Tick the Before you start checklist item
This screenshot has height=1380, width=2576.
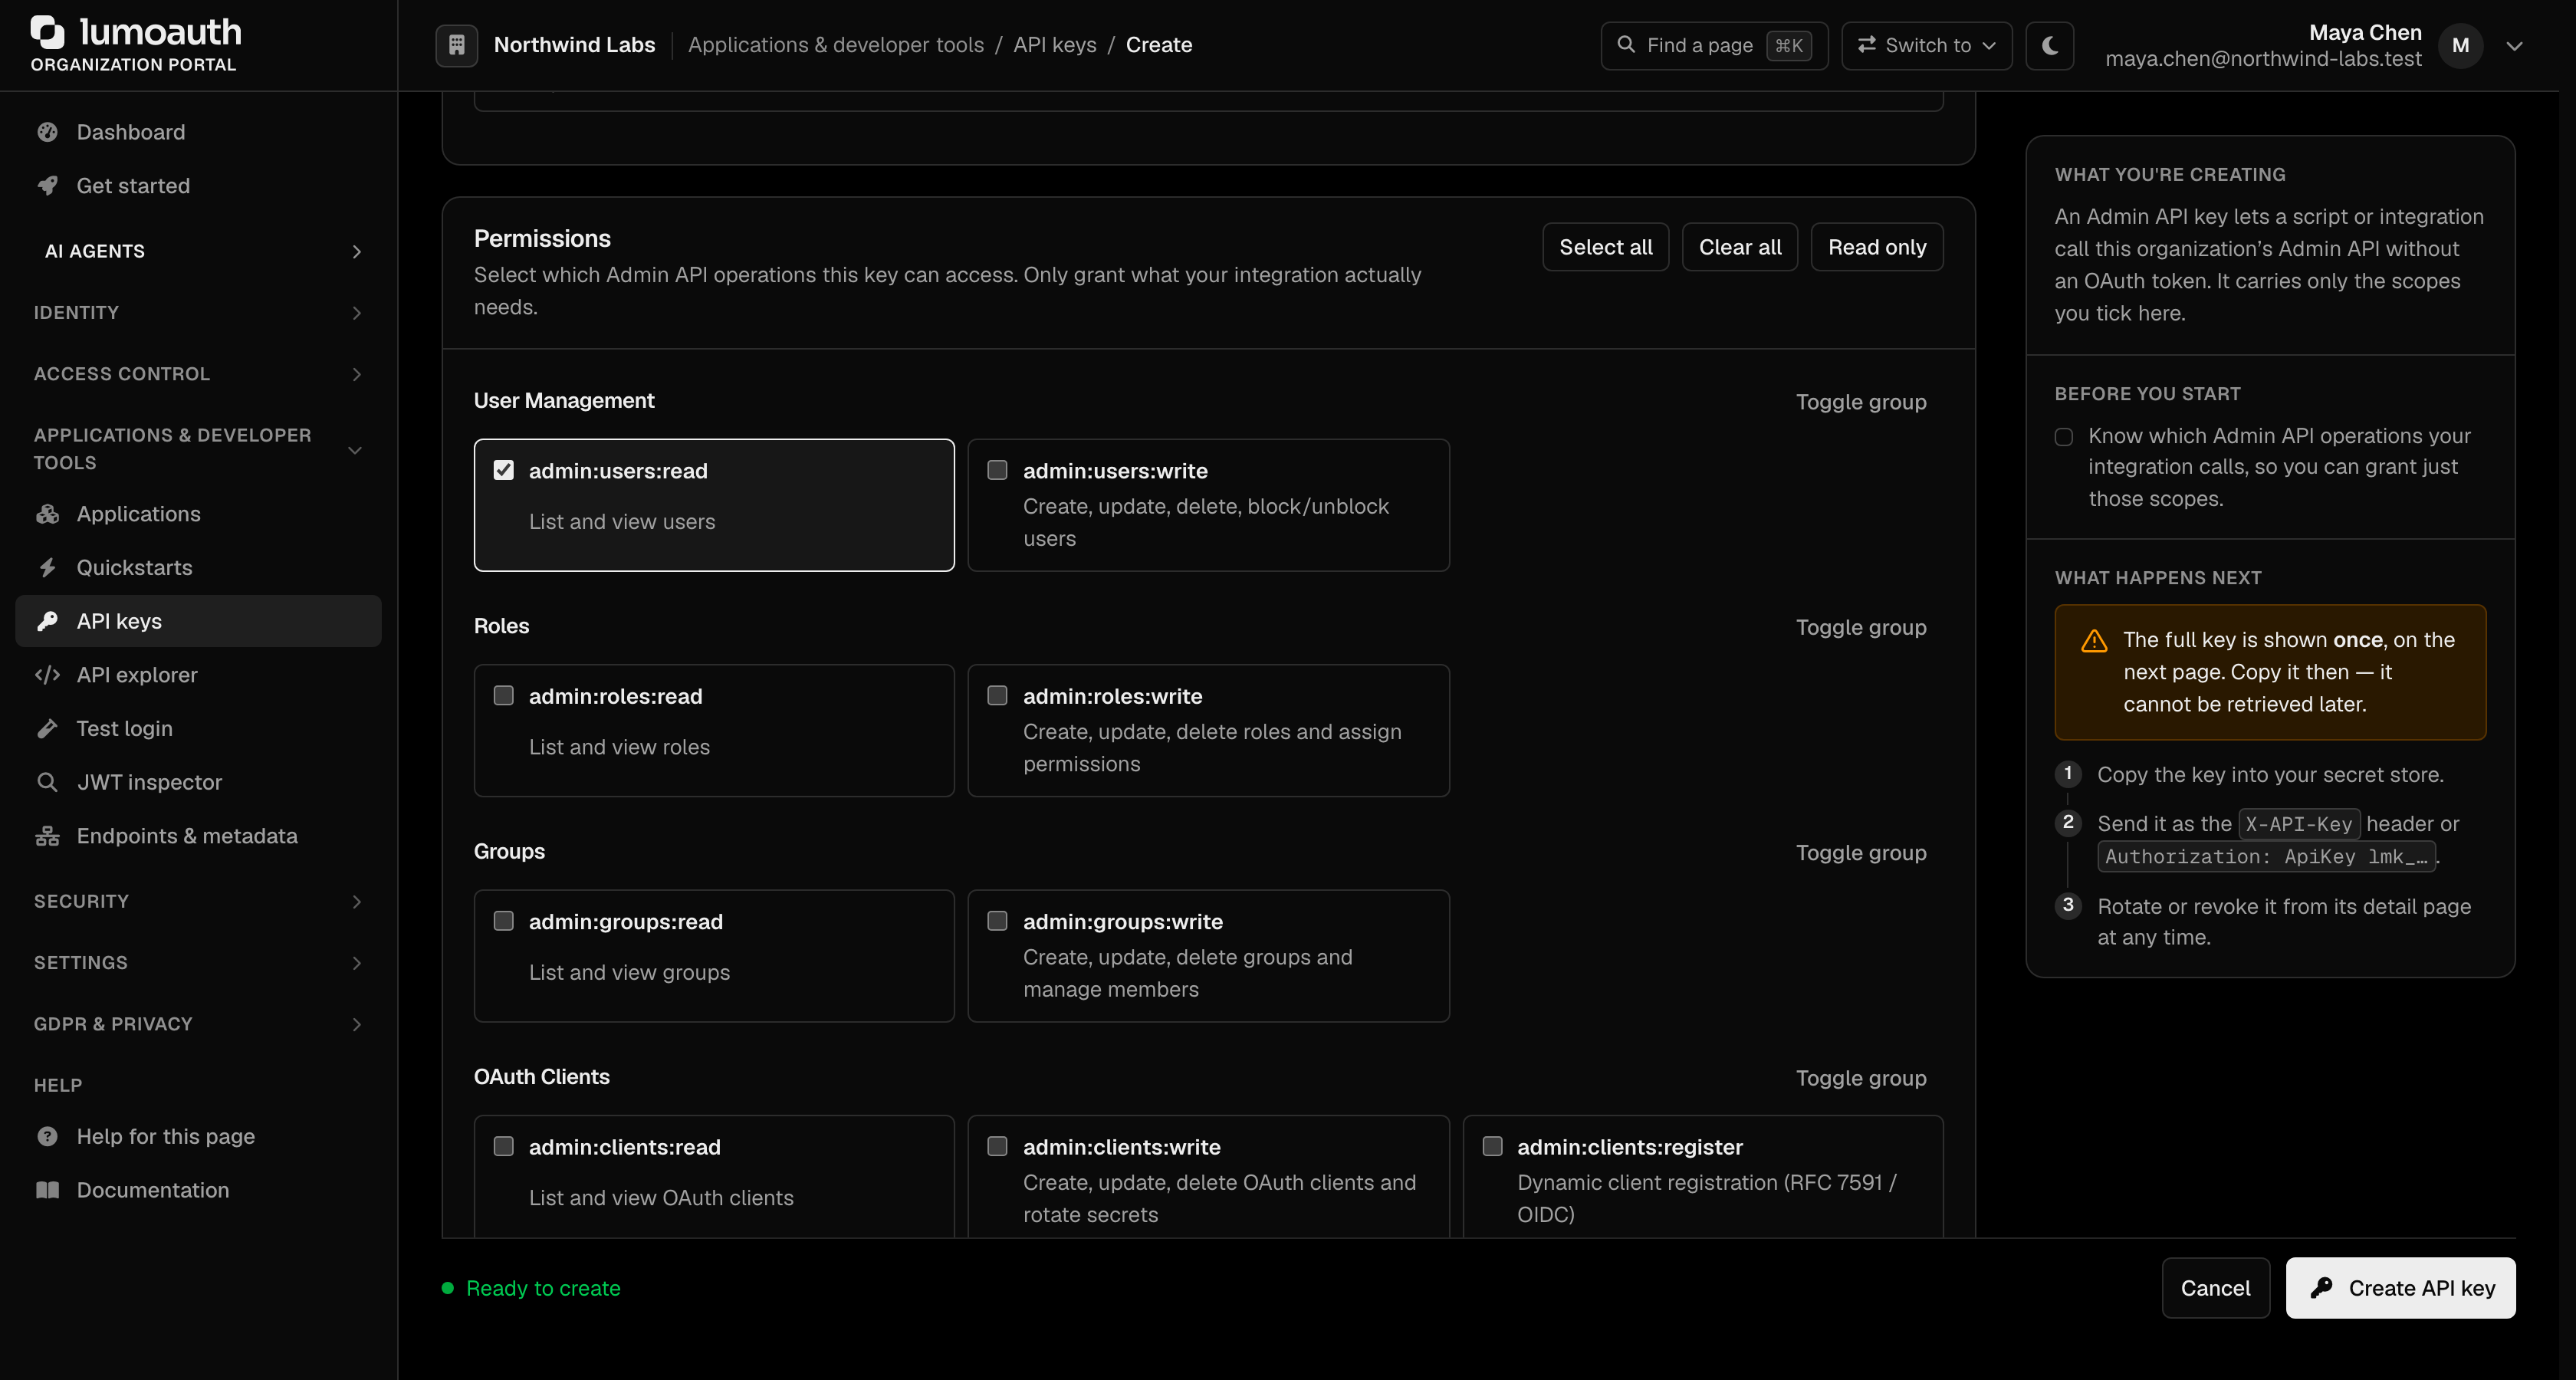(x=2064, y=437)
